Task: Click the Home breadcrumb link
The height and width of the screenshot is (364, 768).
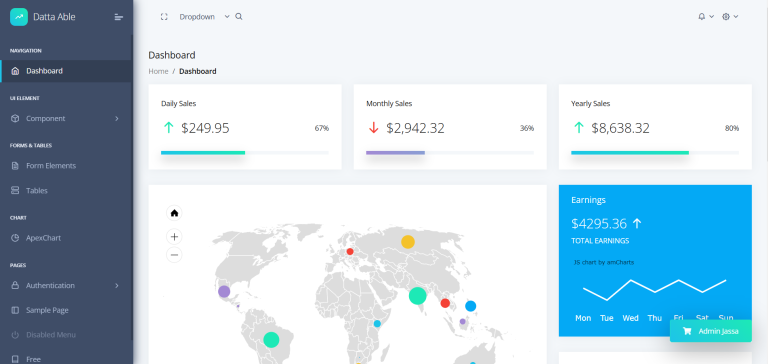Action: click(158, 72)
